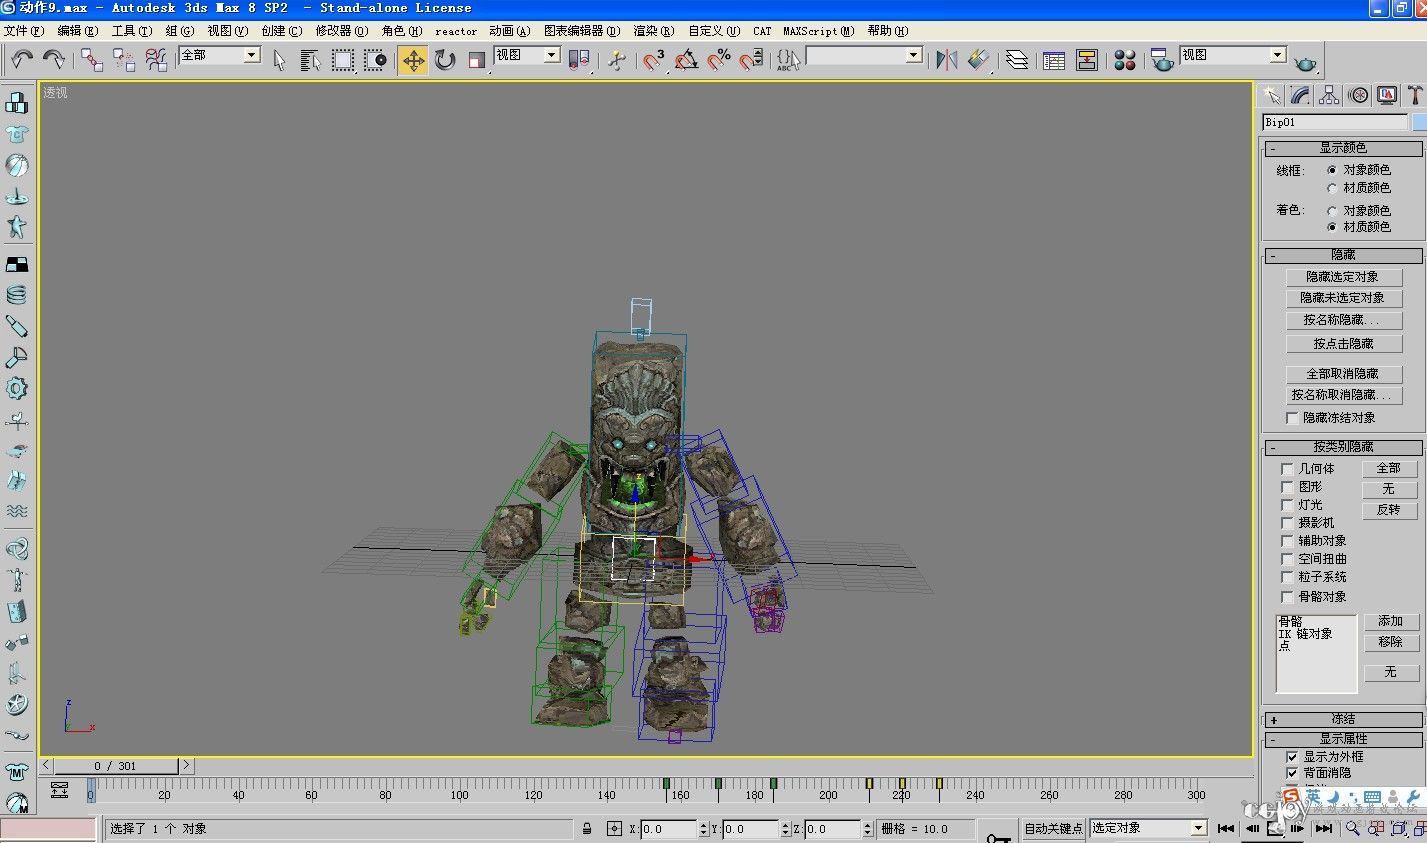This screenshot has height=843, width=1427.
Task: Click the 隐藏选定对象 button
Action: coord(1343,277)
